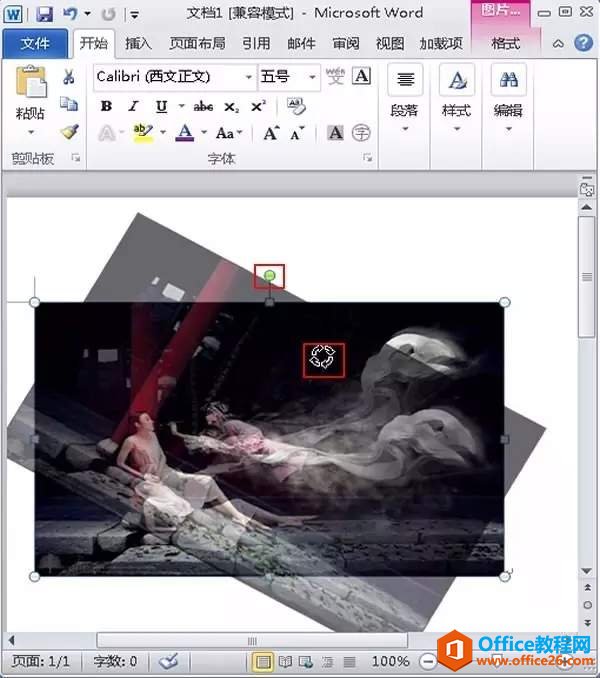Click the Select Browse Object circle button
Viewport: 600px width, 678px height.
[587, 604]
